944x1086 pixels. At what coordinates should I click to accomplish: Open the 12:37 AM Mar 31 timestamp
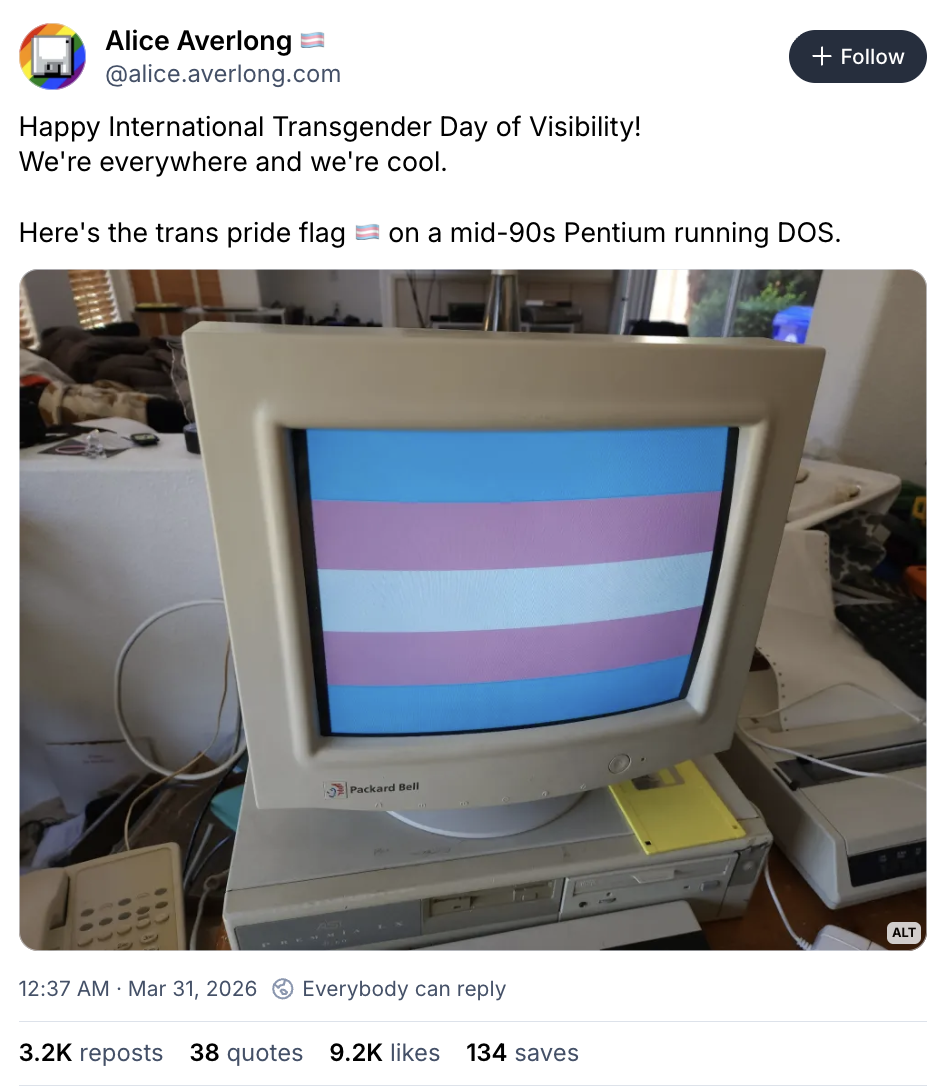(138, 988)
